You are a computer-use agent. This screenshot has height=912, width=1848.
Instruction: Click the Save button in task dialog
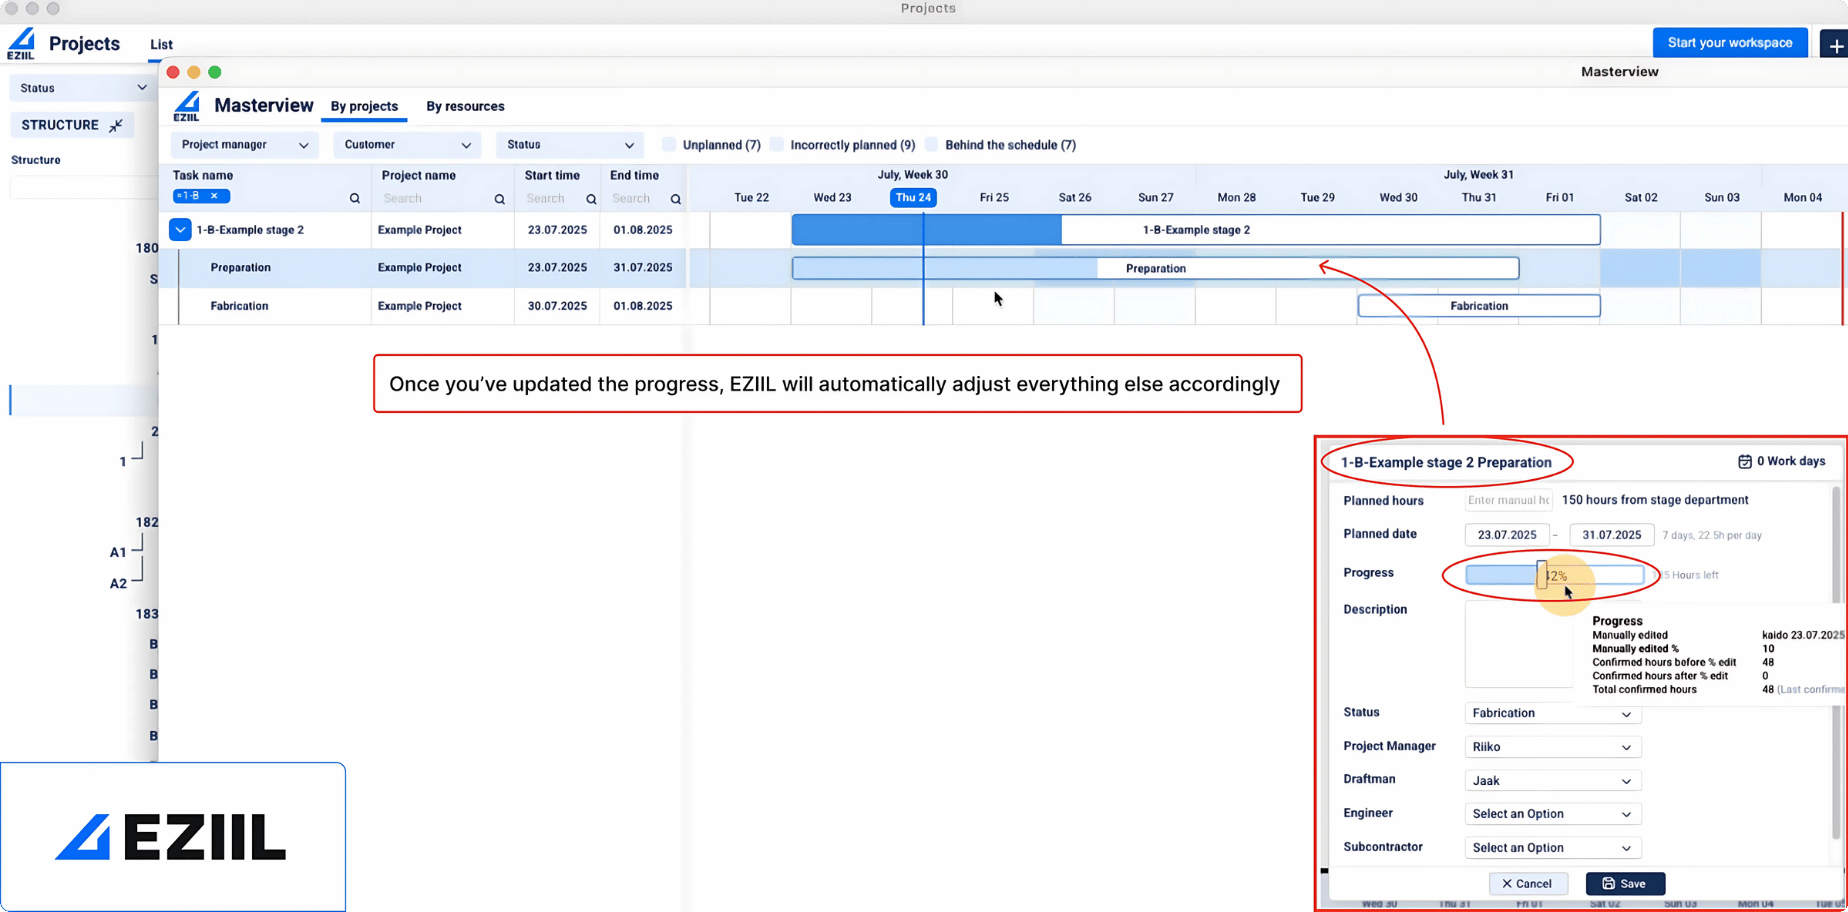pos(1625,884)
